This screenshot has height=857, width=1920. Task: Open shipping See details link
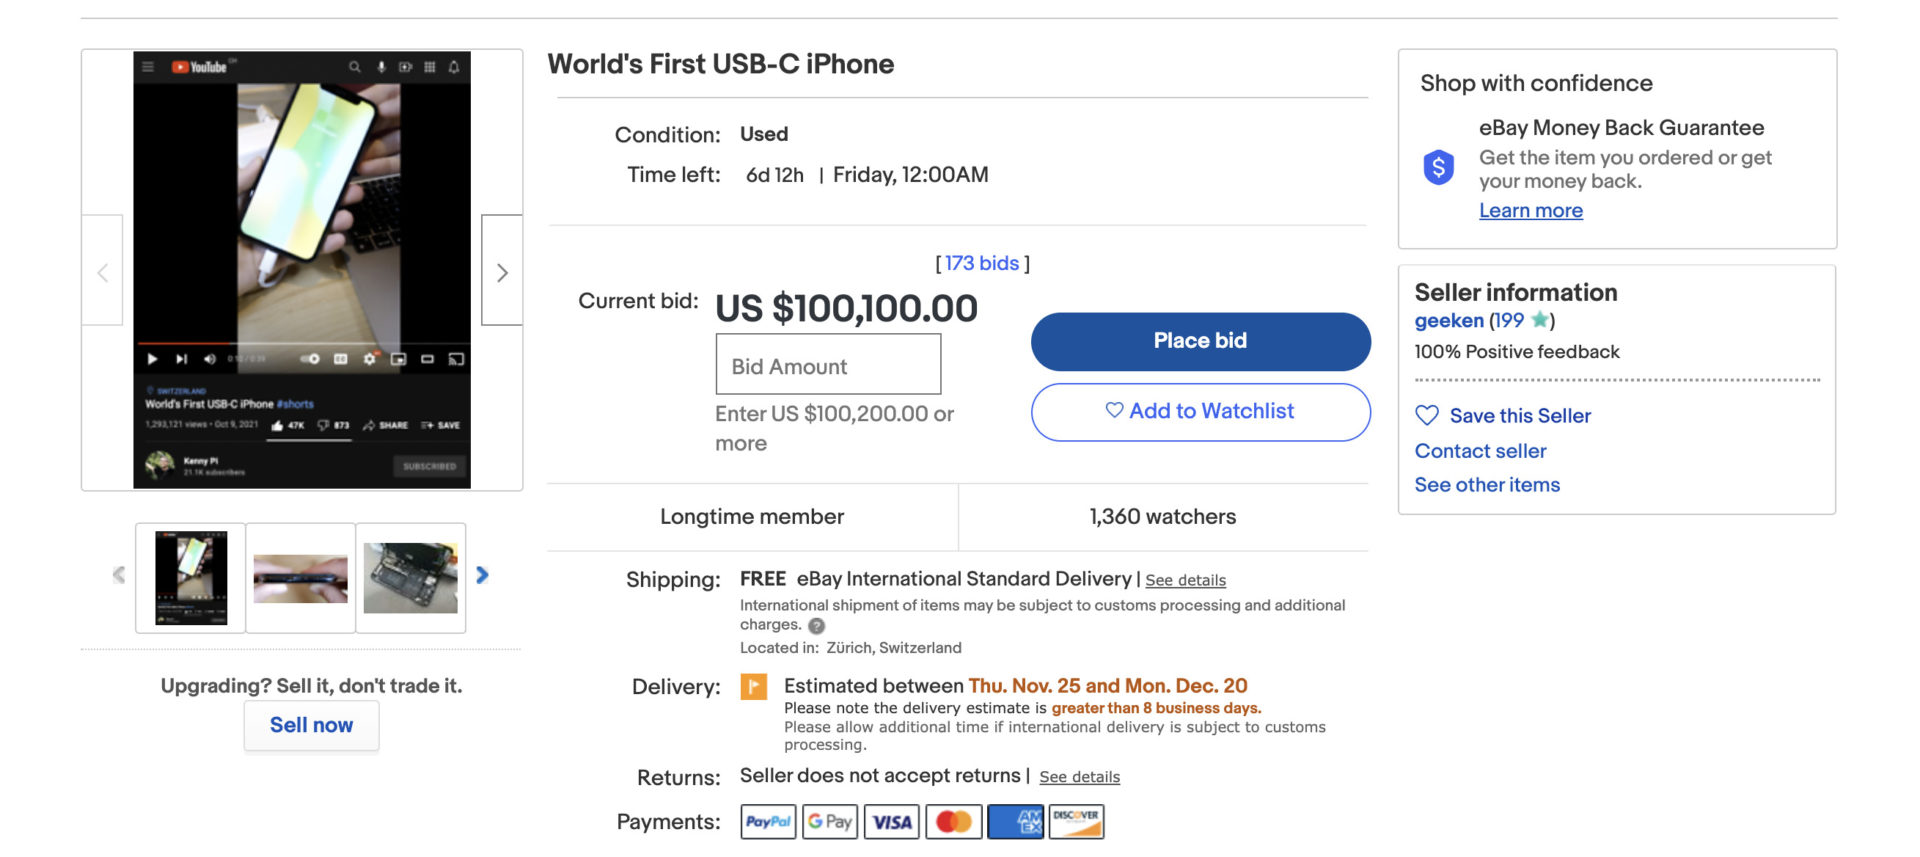[1185, 580]
